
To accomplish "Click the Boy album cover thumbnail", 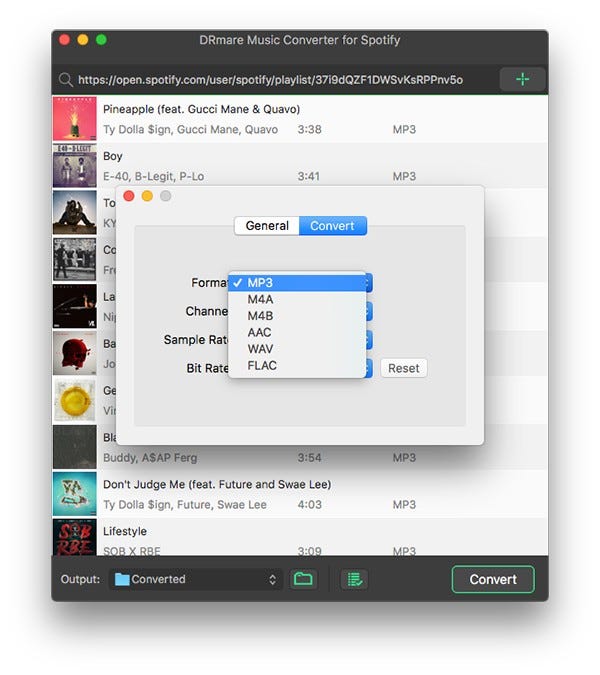I will (x=74, y=166).
